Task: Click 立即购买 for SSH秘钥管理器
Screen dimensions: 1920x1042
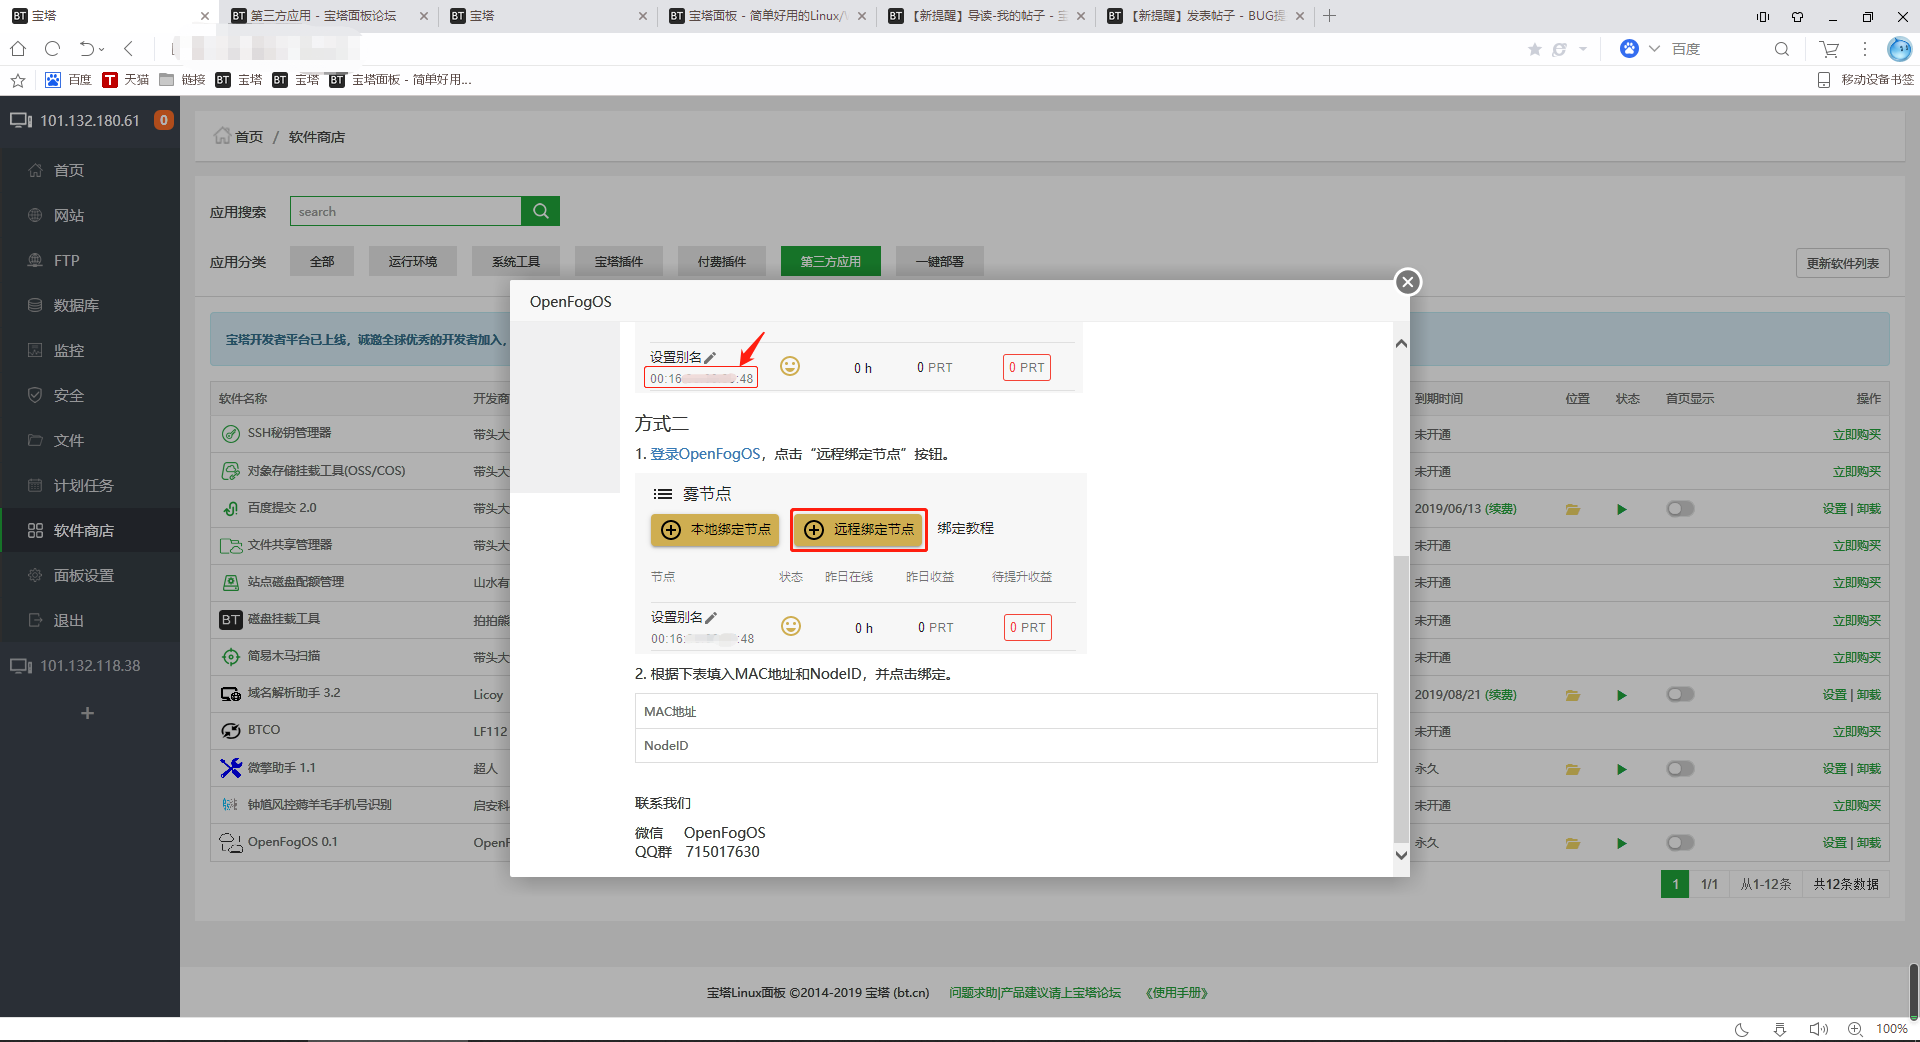Action: pos(1857,435)
